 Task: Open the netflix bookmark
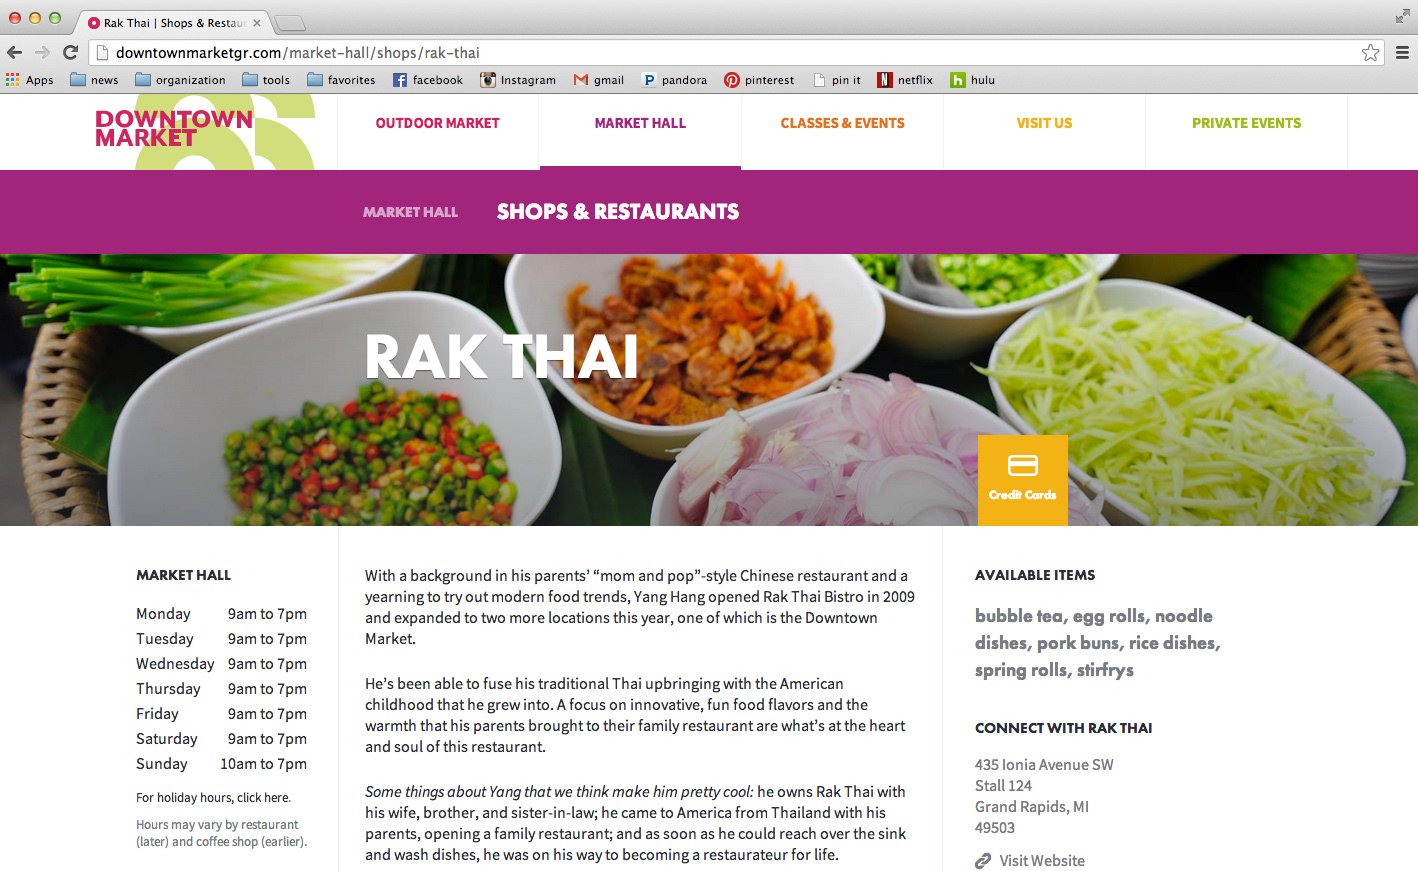pyautogui.click(x=905, y=80)
